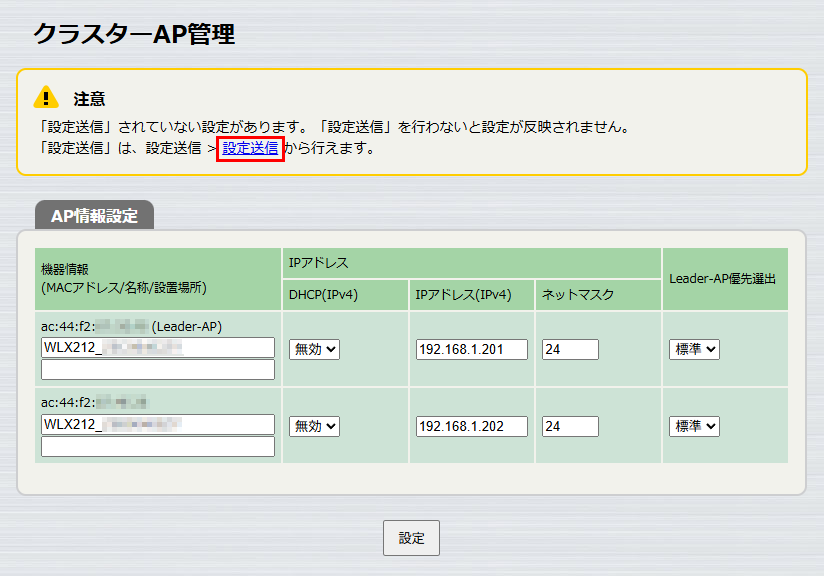This screenshot has width=824, height=576.
Task: Click the netmask 24 field in the second row
Action: (x=569, y=426)
